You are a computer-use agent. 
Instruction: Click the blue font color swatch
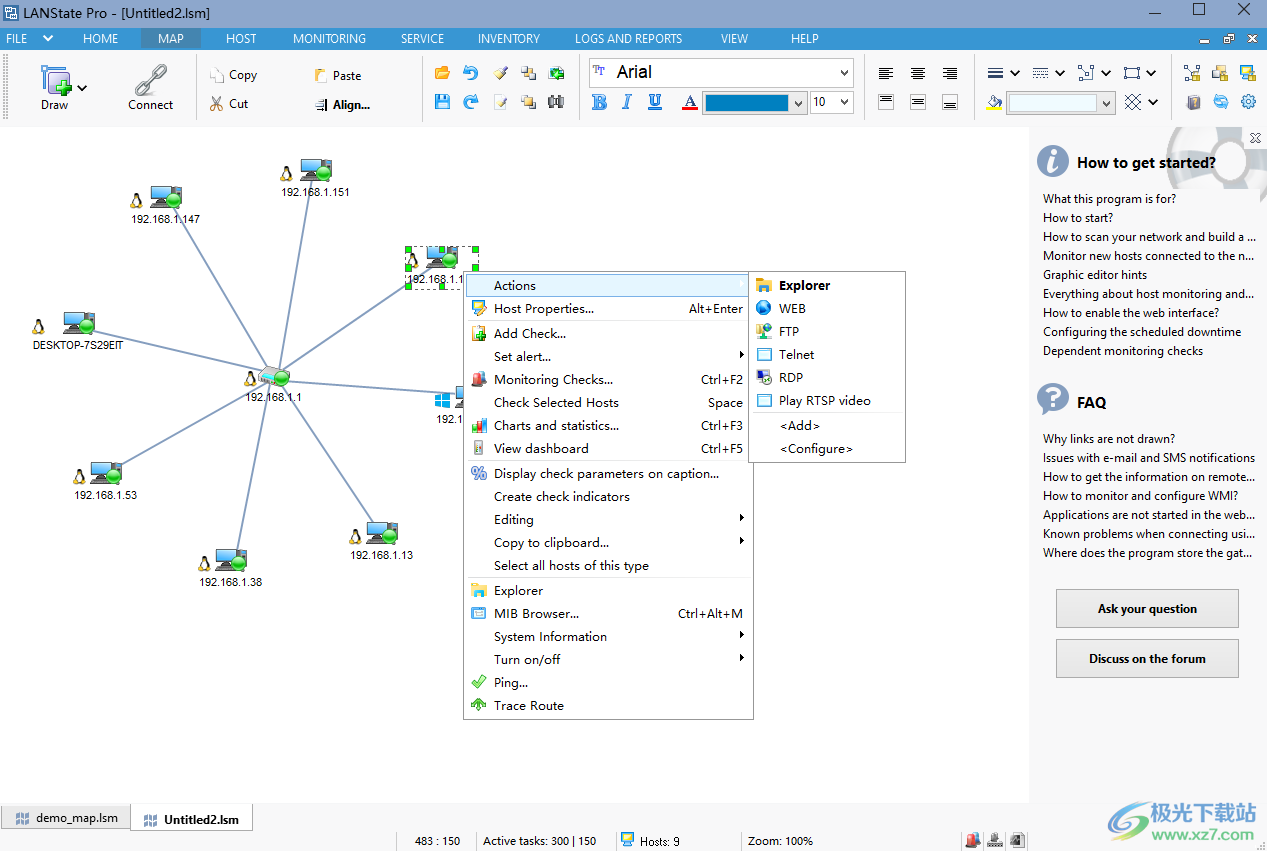(746, 102)
